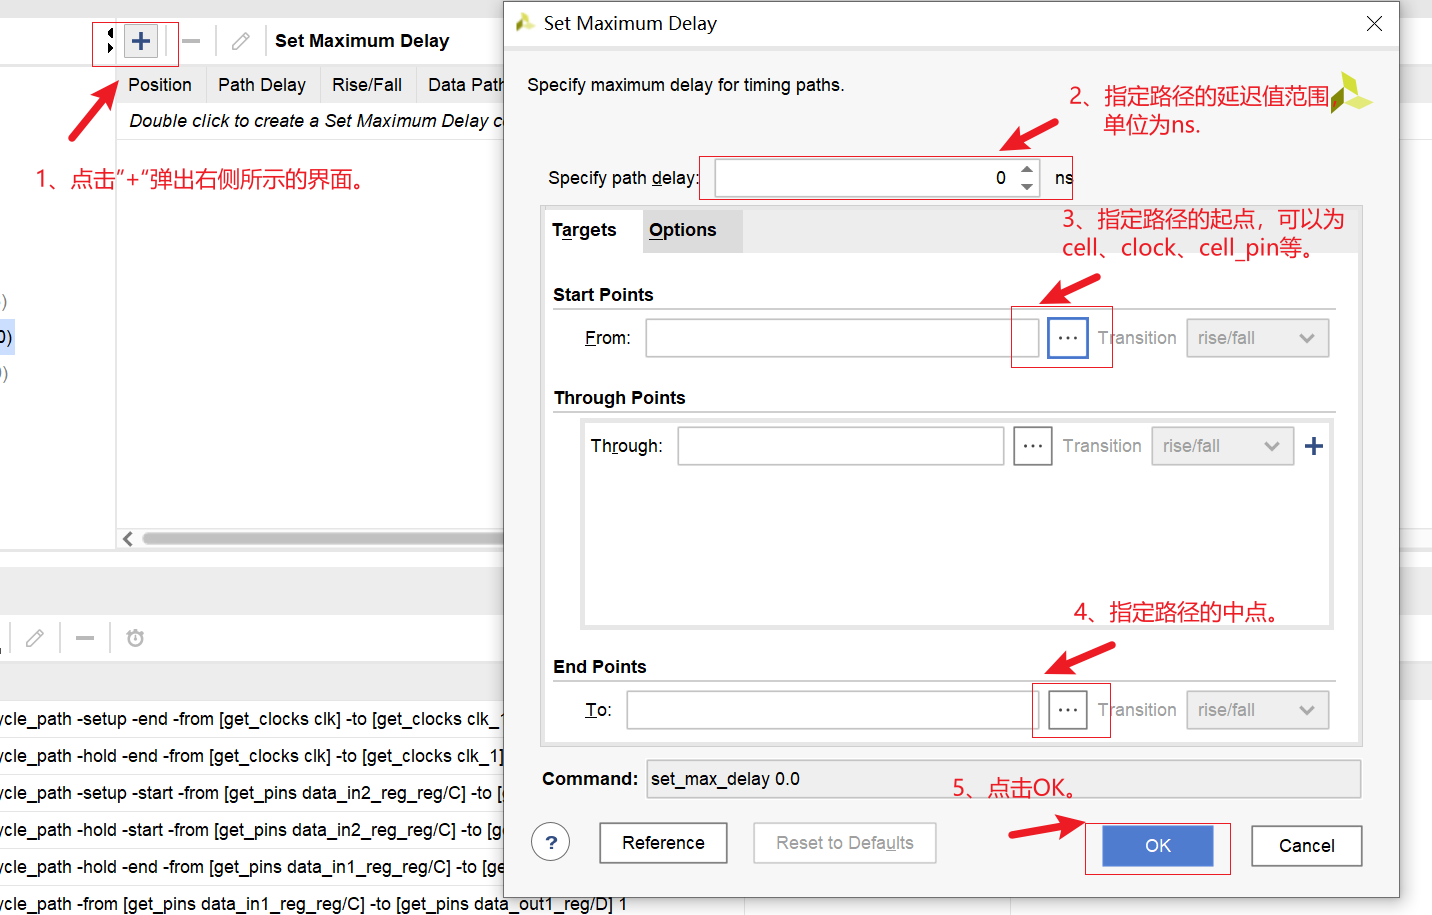1432x915 pixels.
Task: Click the minus remove icon beside plus
Action: 192,41
